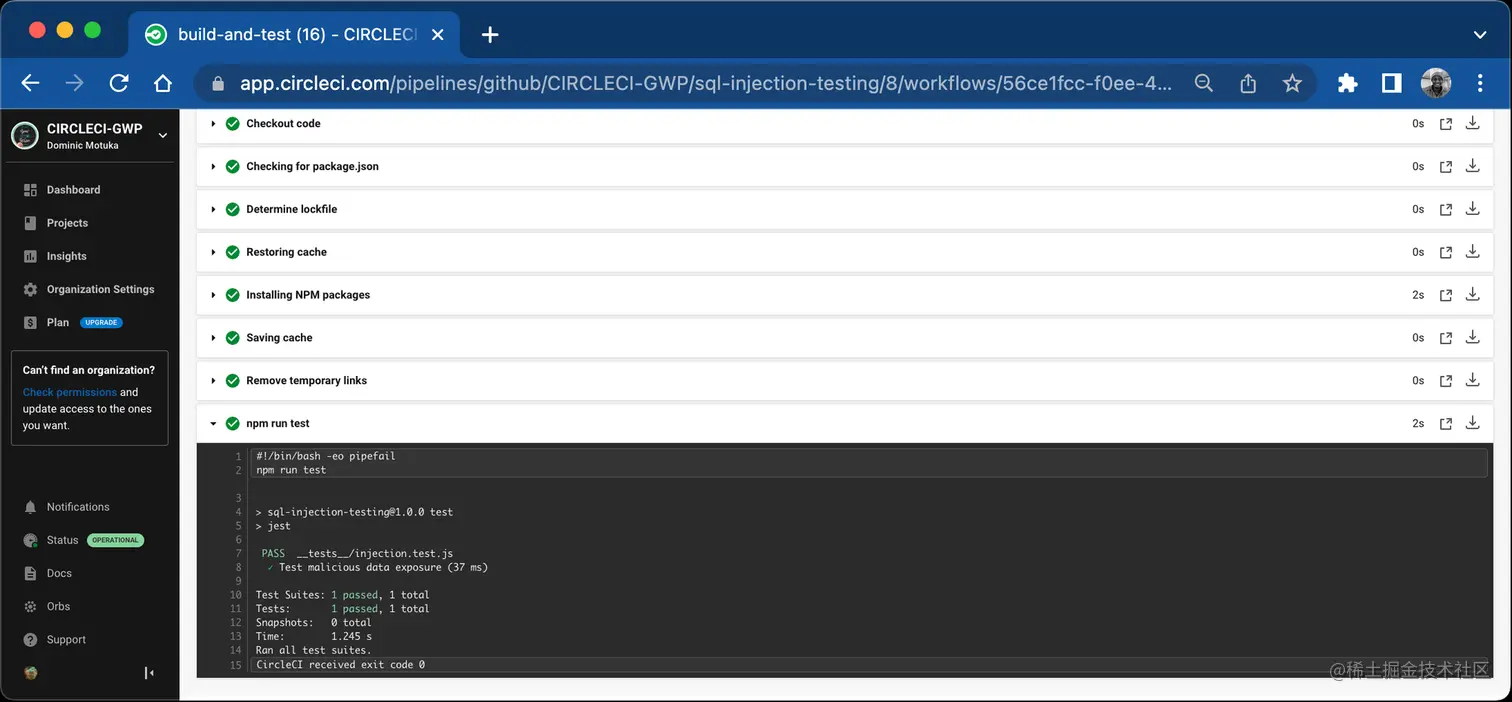Open the Support page
Image resolution: width=1512 pixels, height=702 pixels.
(x=66, y=639)
